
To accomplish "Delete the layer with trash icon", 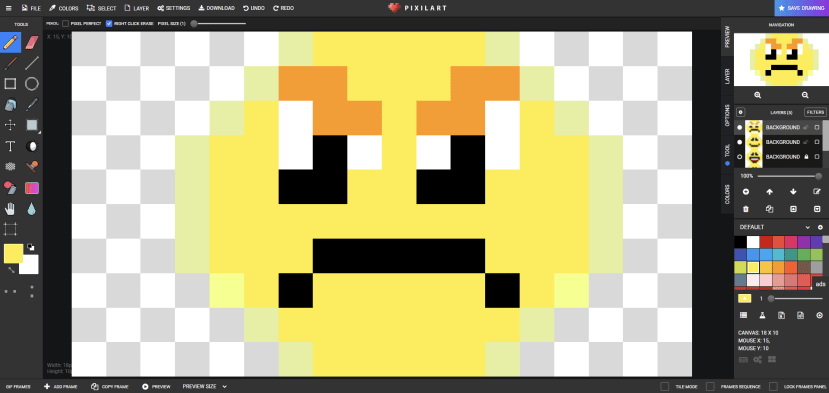I will pos(746,209).
